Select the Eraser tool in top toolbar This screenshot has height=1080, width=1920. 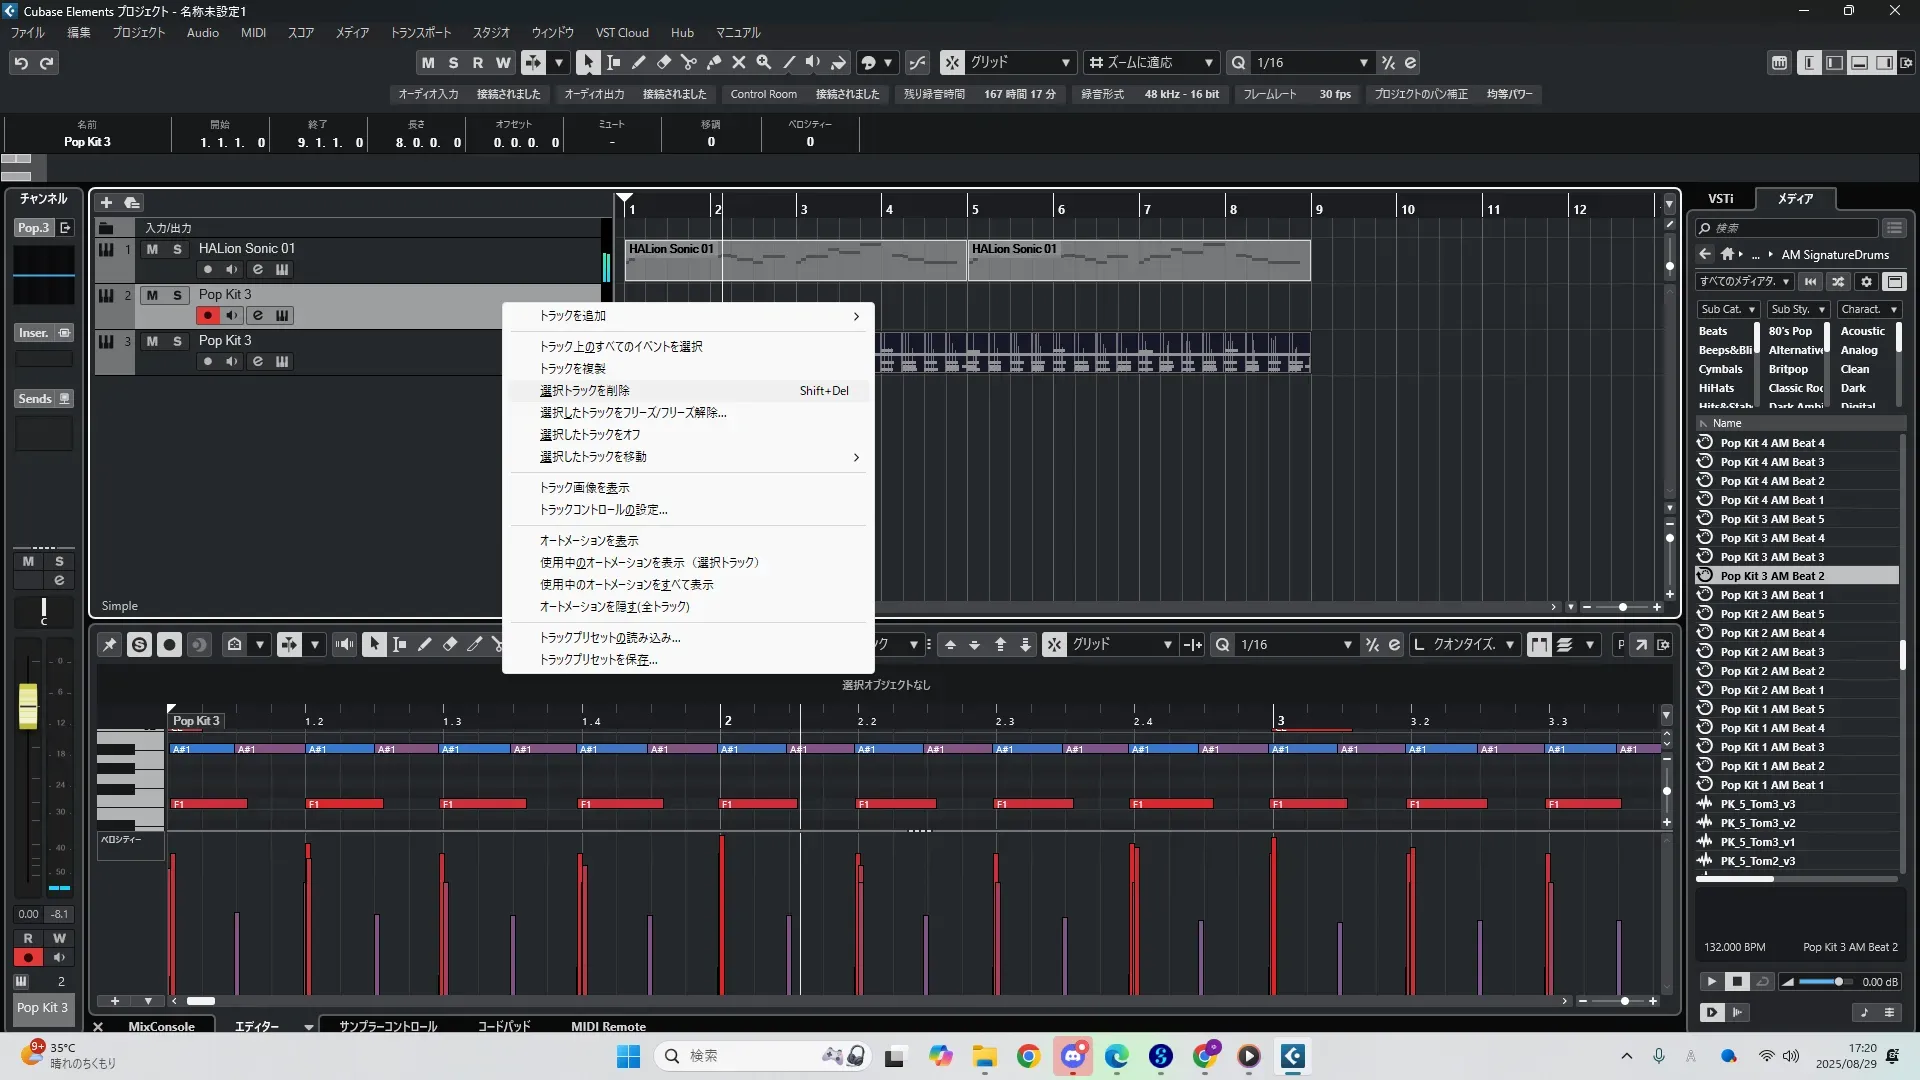663,62
